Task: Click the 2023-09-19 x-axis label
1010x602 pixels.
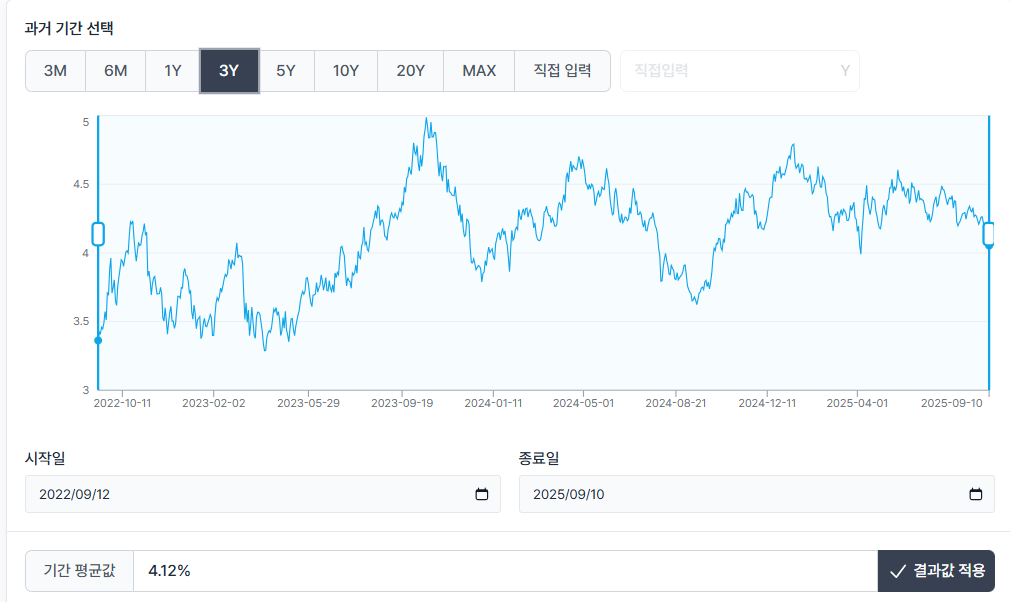Action: coord(402,403)
